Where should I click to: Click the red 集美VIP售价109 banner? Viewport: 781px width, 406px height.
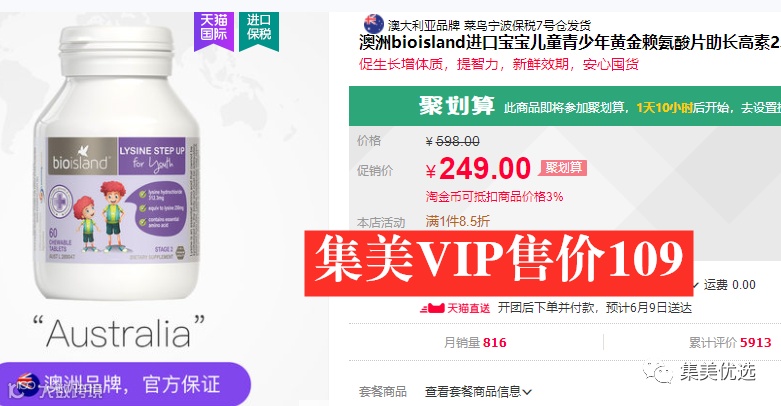[x=499, y=264]
